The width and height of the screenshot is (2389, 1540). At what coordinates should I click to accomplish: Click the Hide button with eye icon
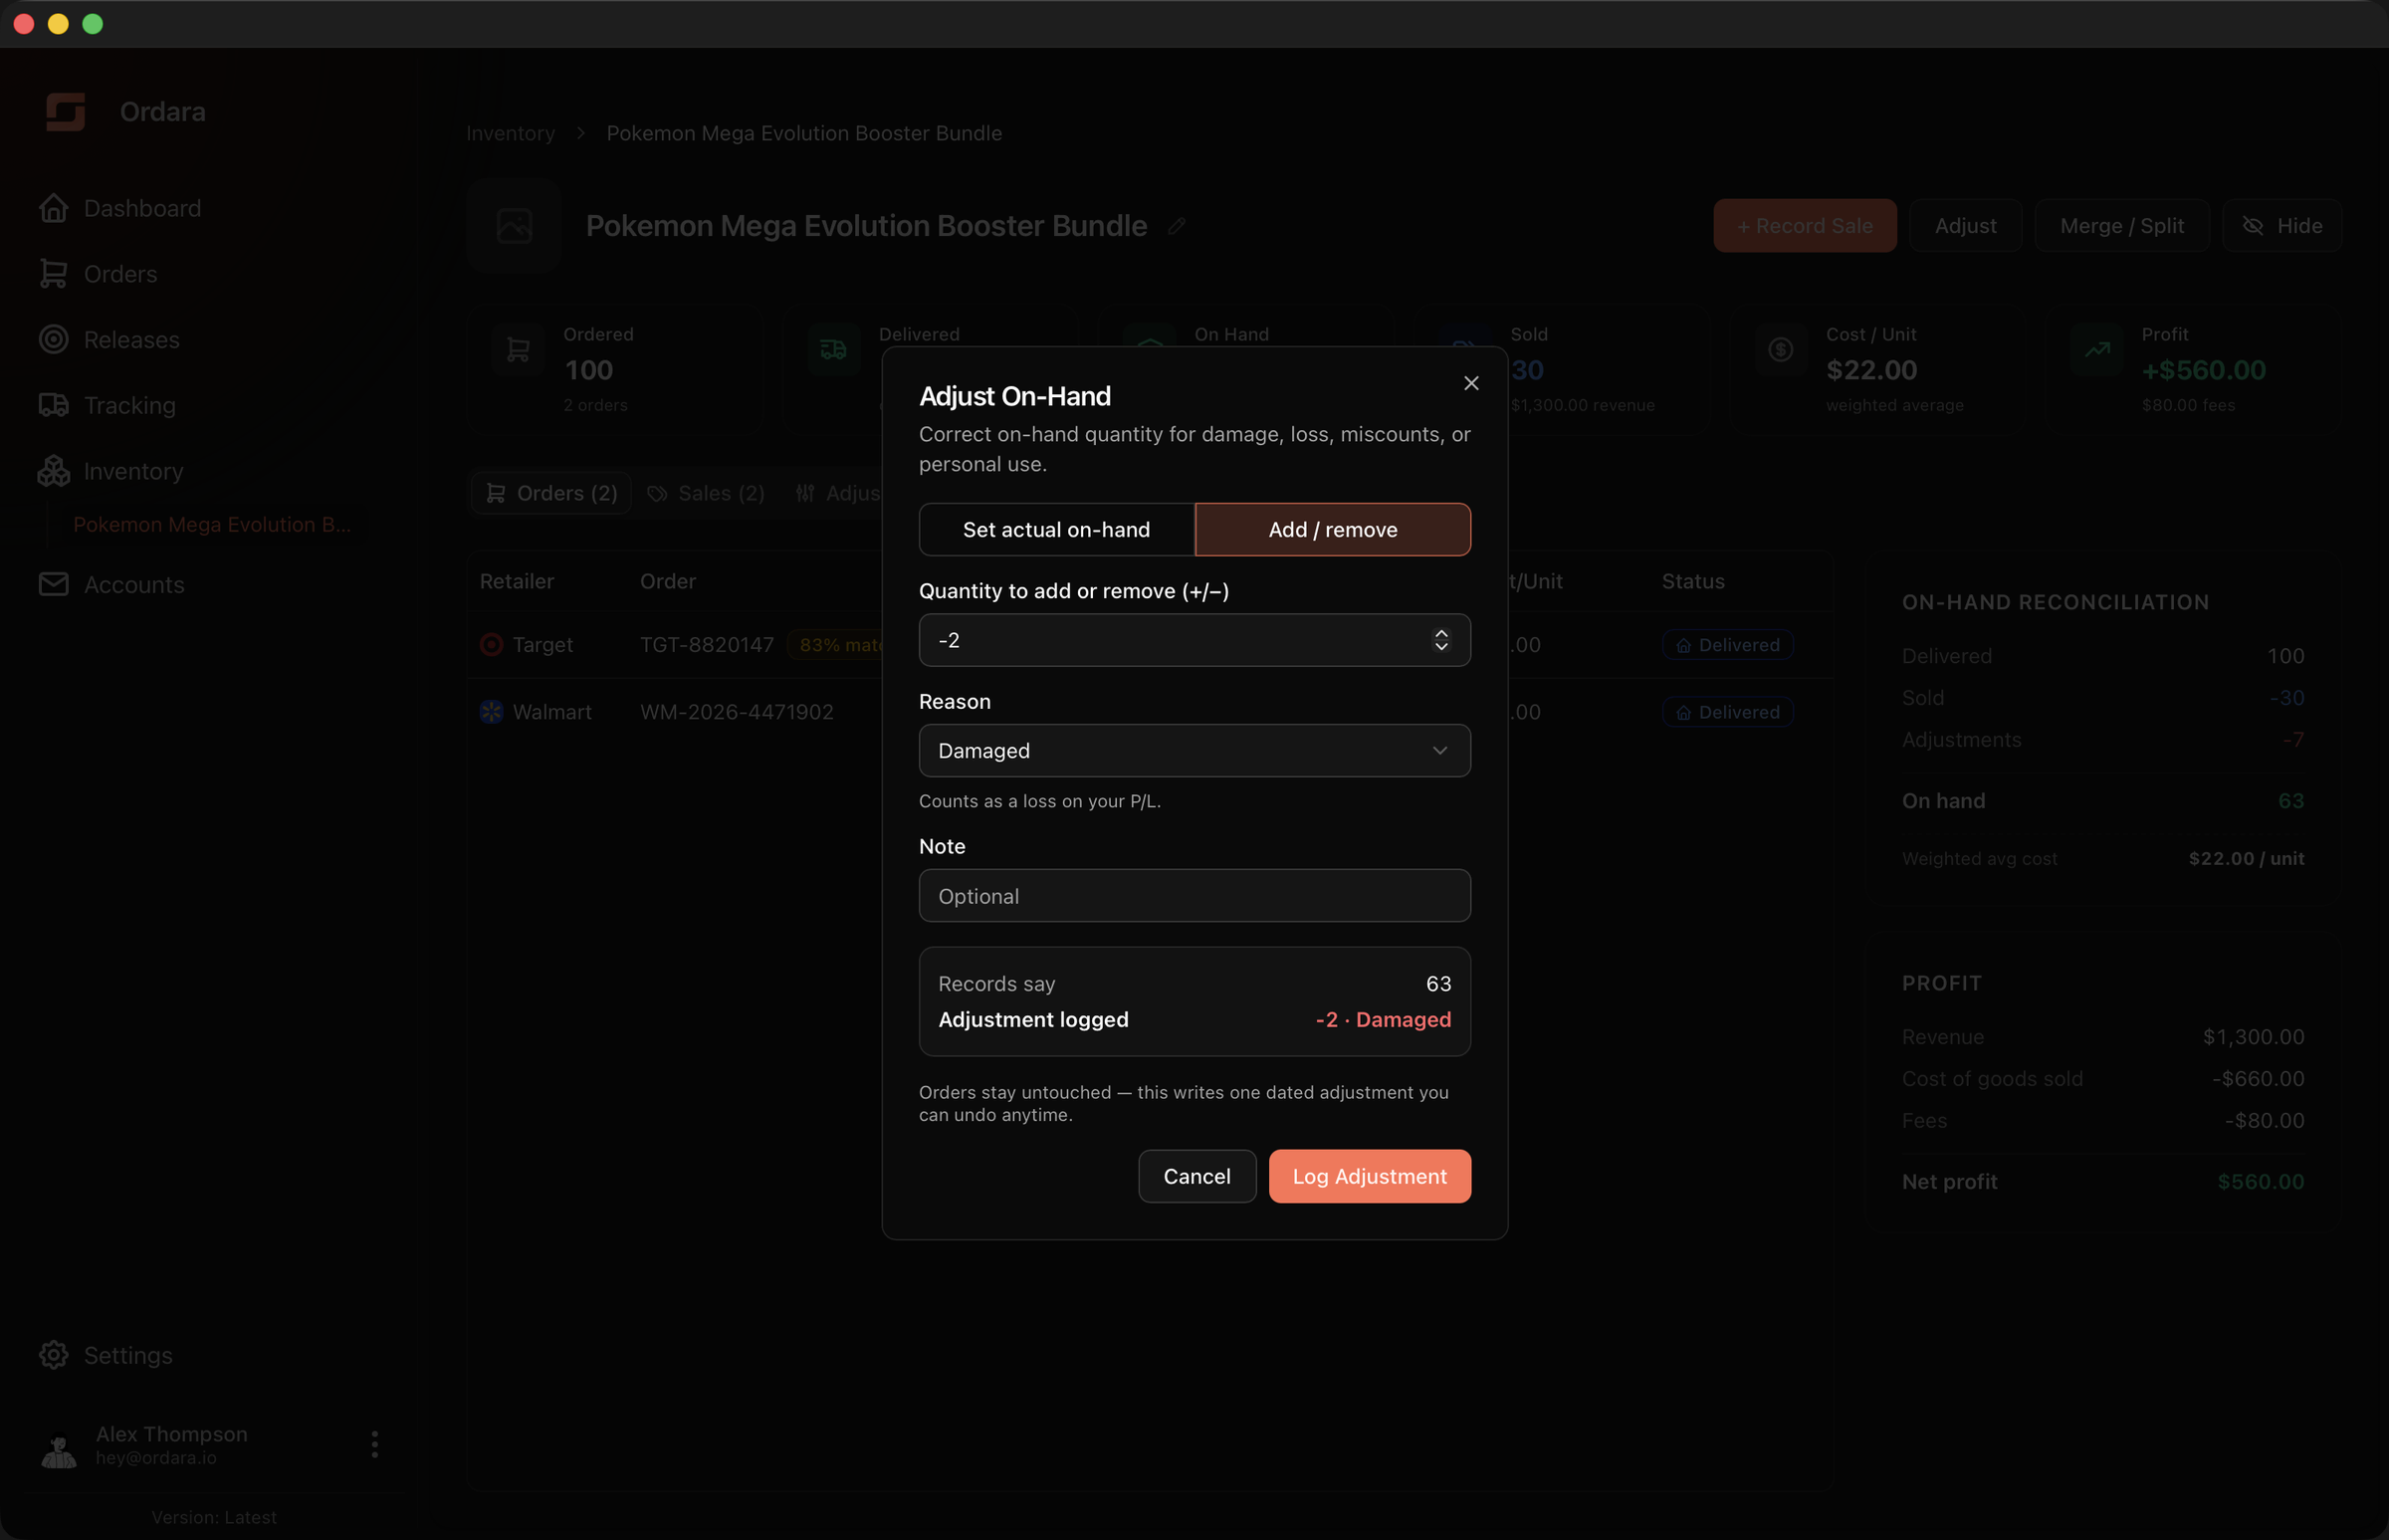(x=2281, y=226)
